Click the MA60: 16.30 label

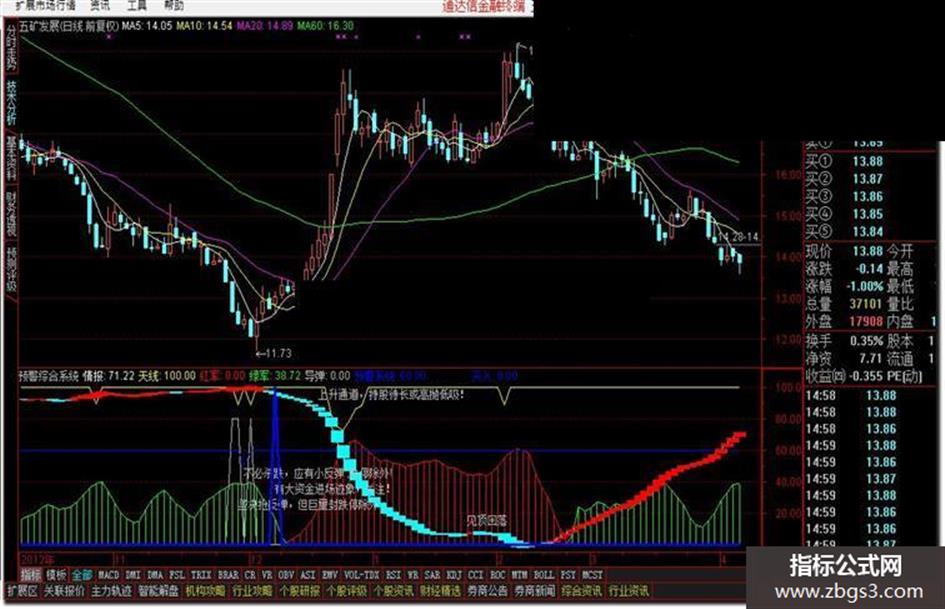click(325, 26)
